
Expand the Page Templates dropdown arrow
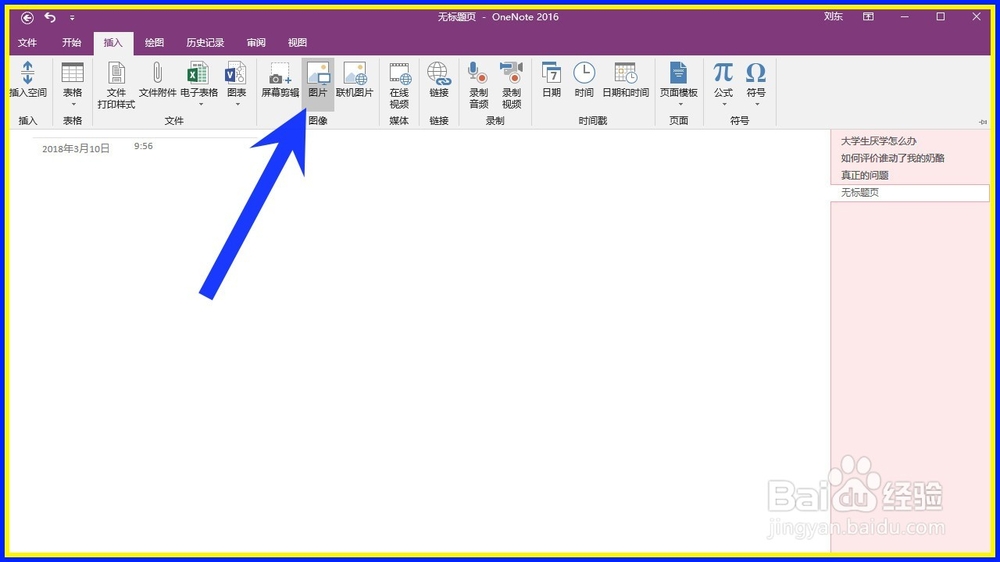(680, 104)
